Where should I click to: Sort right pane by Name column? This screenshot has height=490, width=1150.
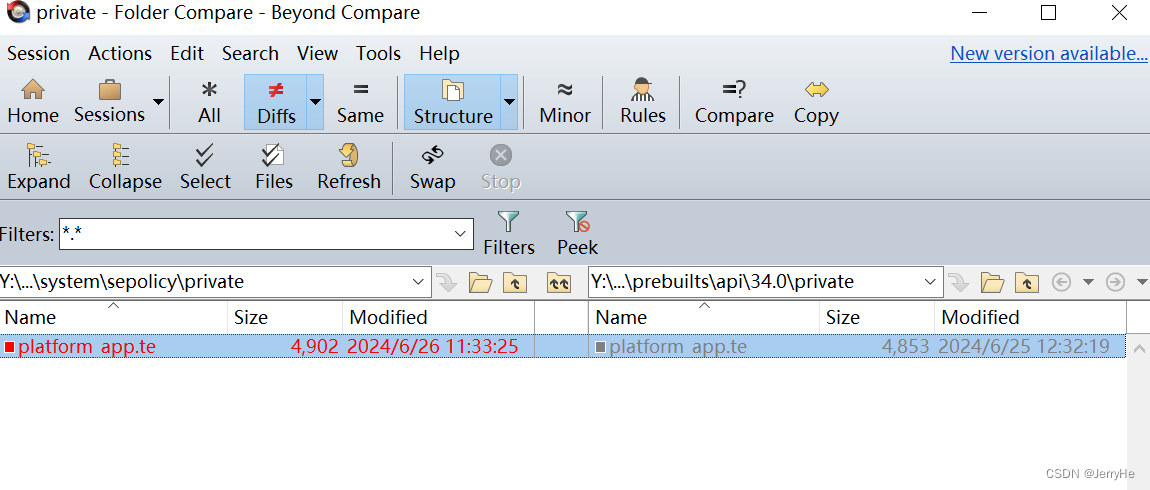[704, 317]
